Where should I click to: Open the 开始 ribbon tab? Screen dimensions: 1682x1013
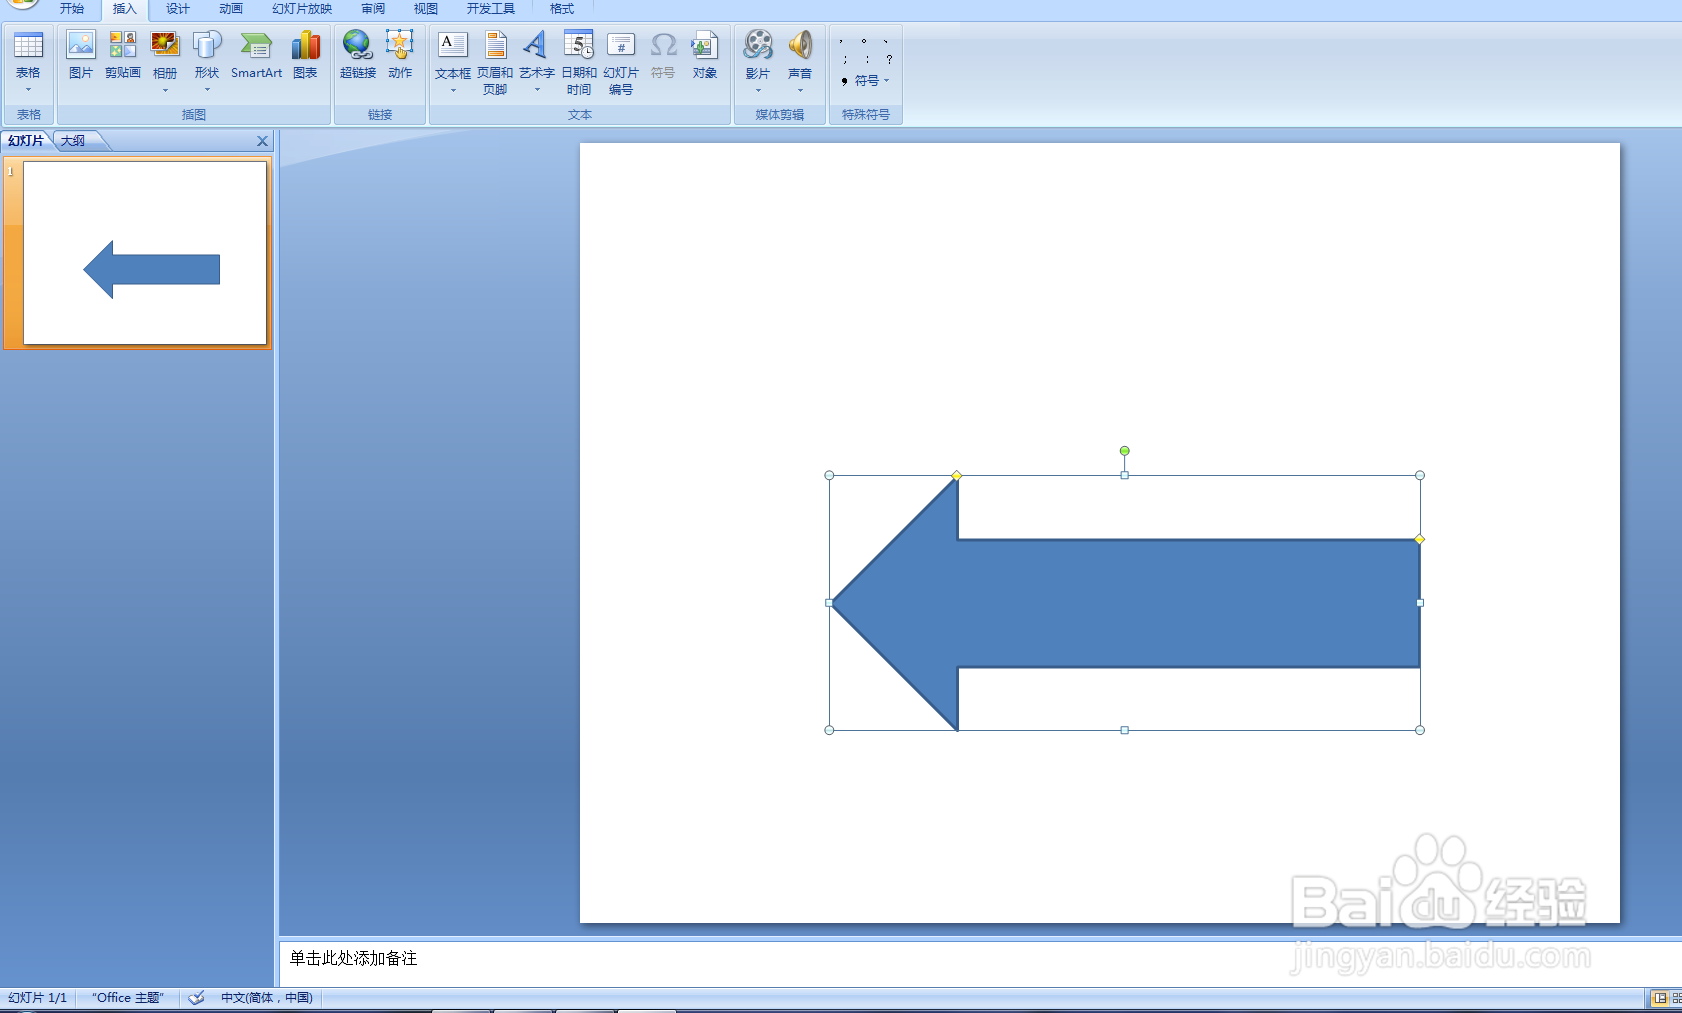click(72, 9)
